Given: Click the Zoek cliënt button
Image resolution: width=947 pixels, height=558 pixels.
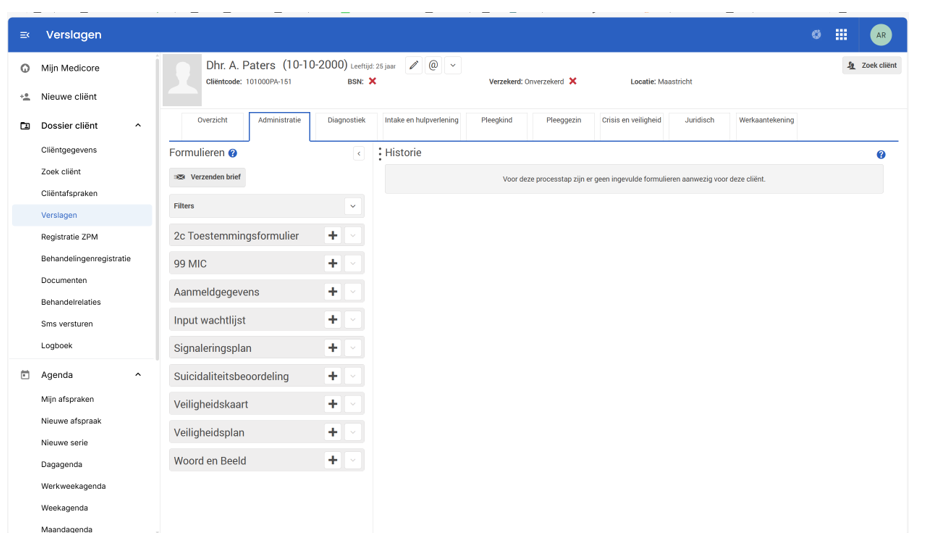Looking at the screenshot, I should (871, 65).
